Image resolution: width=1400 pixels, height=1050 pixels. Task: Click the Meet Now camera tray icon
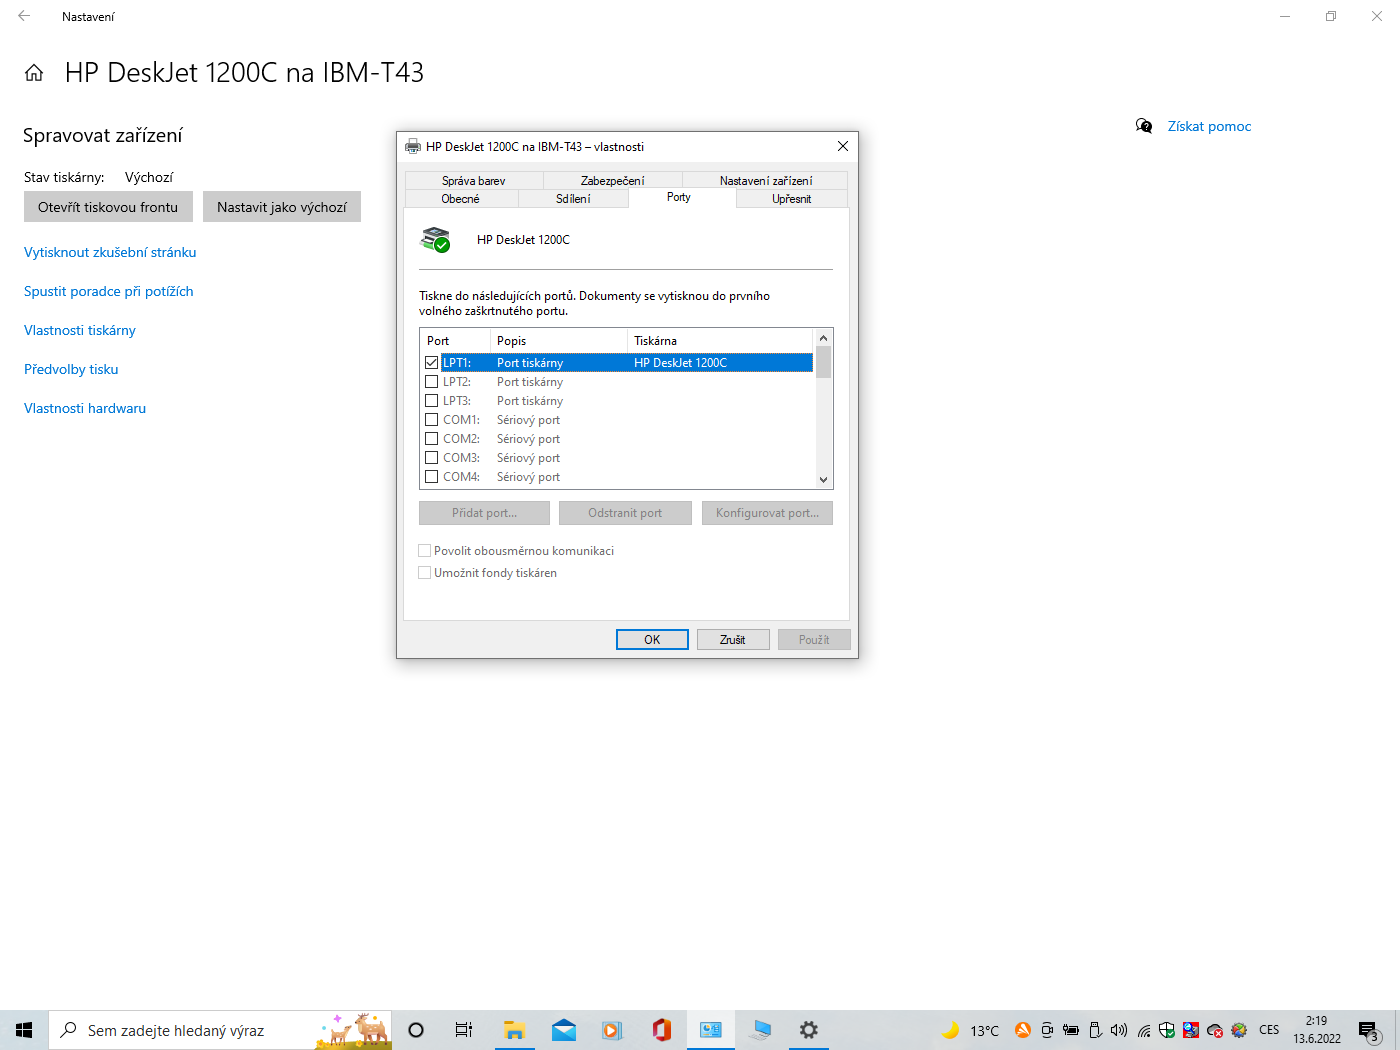point(1047,1030)
